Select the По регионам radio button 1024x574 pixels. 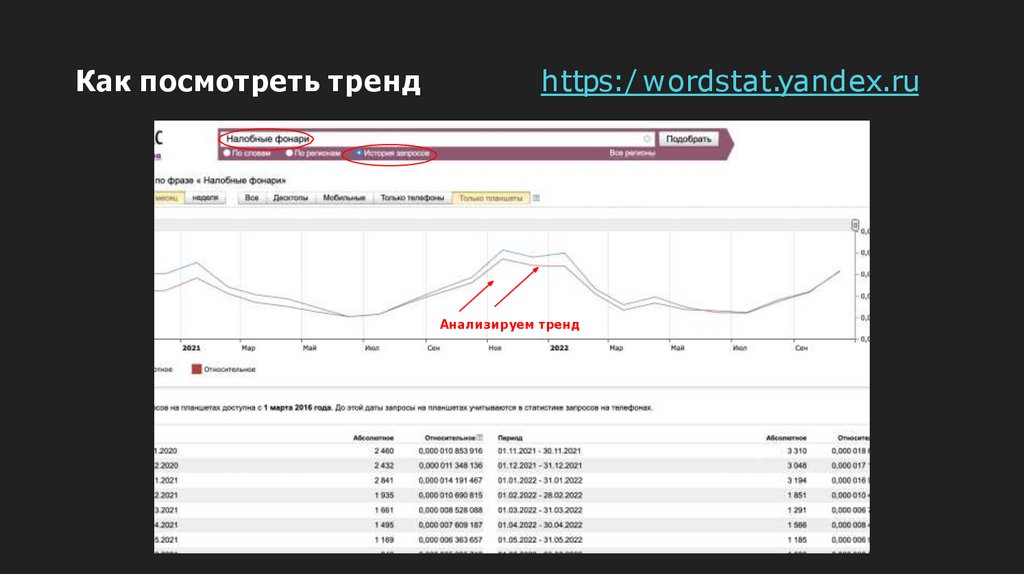(289, 153)
